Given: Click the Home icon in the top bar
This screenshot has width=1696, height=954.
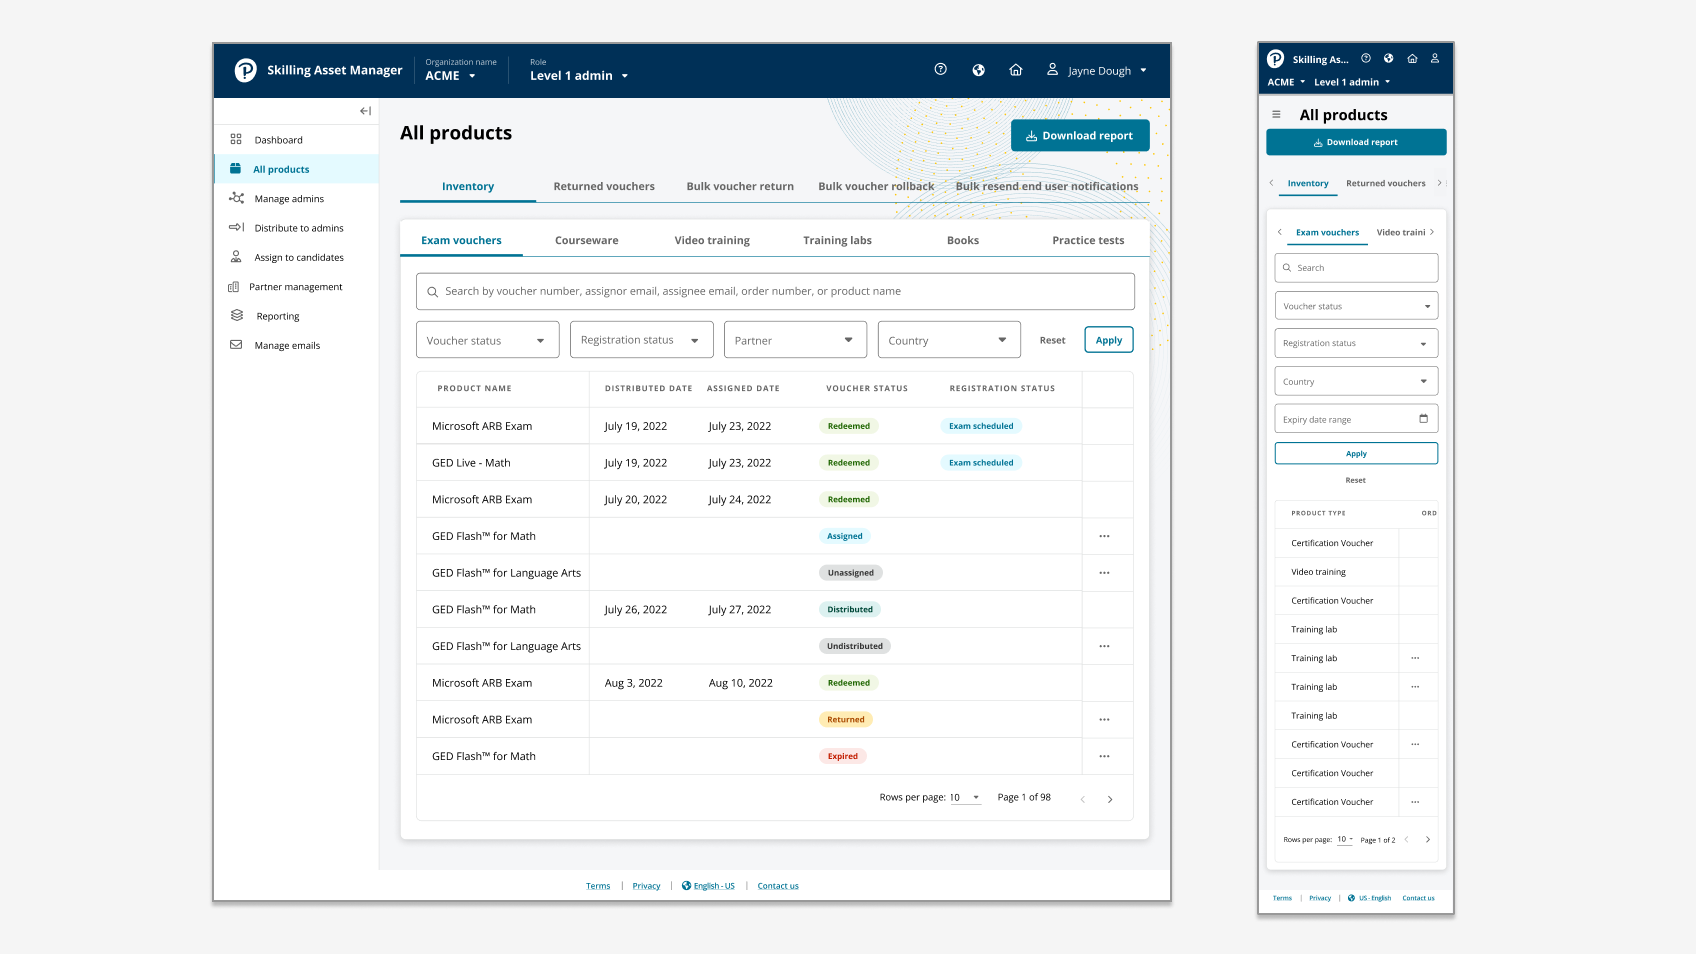Looking at the screenshot, I should (1016, 70).
